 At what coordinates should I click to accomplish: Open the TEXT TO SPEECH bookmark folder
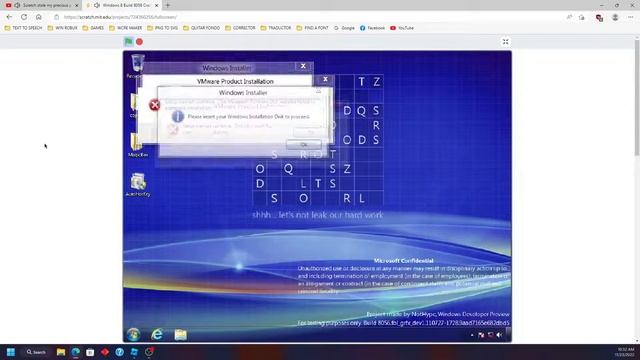23,28
